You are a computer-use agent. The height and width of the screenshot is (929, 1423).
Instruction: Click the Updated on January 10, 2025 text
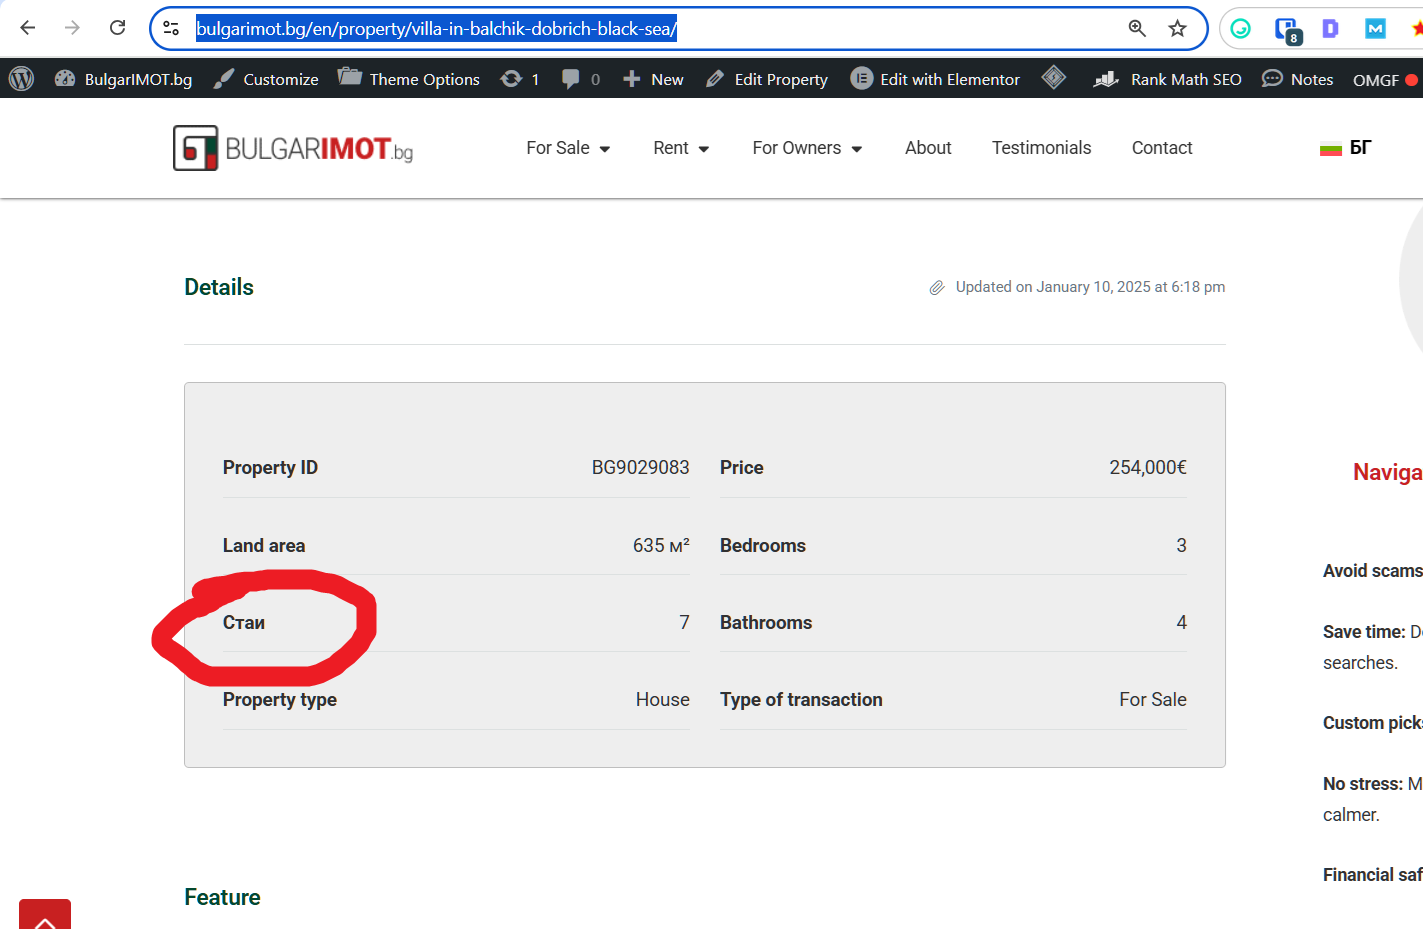pyautogui.click(x=1090, y=287)
